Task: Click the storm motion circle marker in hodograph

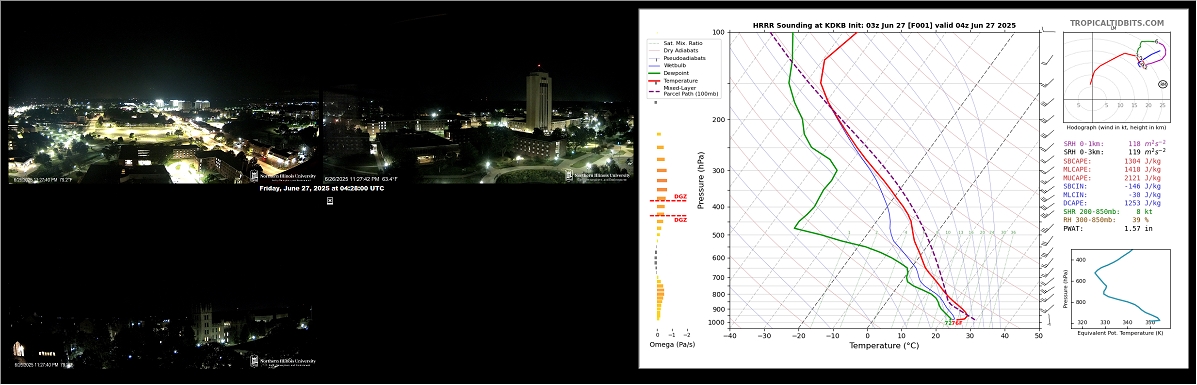Action: (x=1163, y=84)
